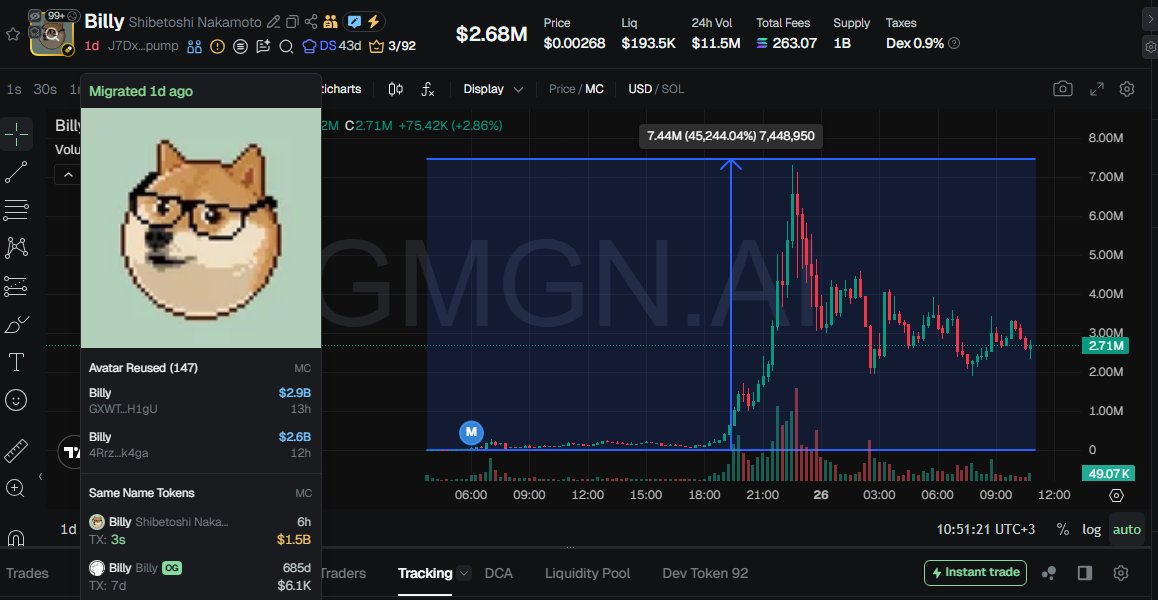Open the bubble map icon near Instant trade
Image resolution: width=1158 pixels, height=600 pixels.
pos(1049,573)
